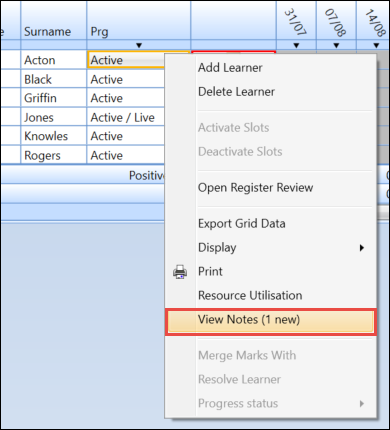Open the 14/08 column filter arrow
Viewport: 390px width, 430px height.
[376, 45]
